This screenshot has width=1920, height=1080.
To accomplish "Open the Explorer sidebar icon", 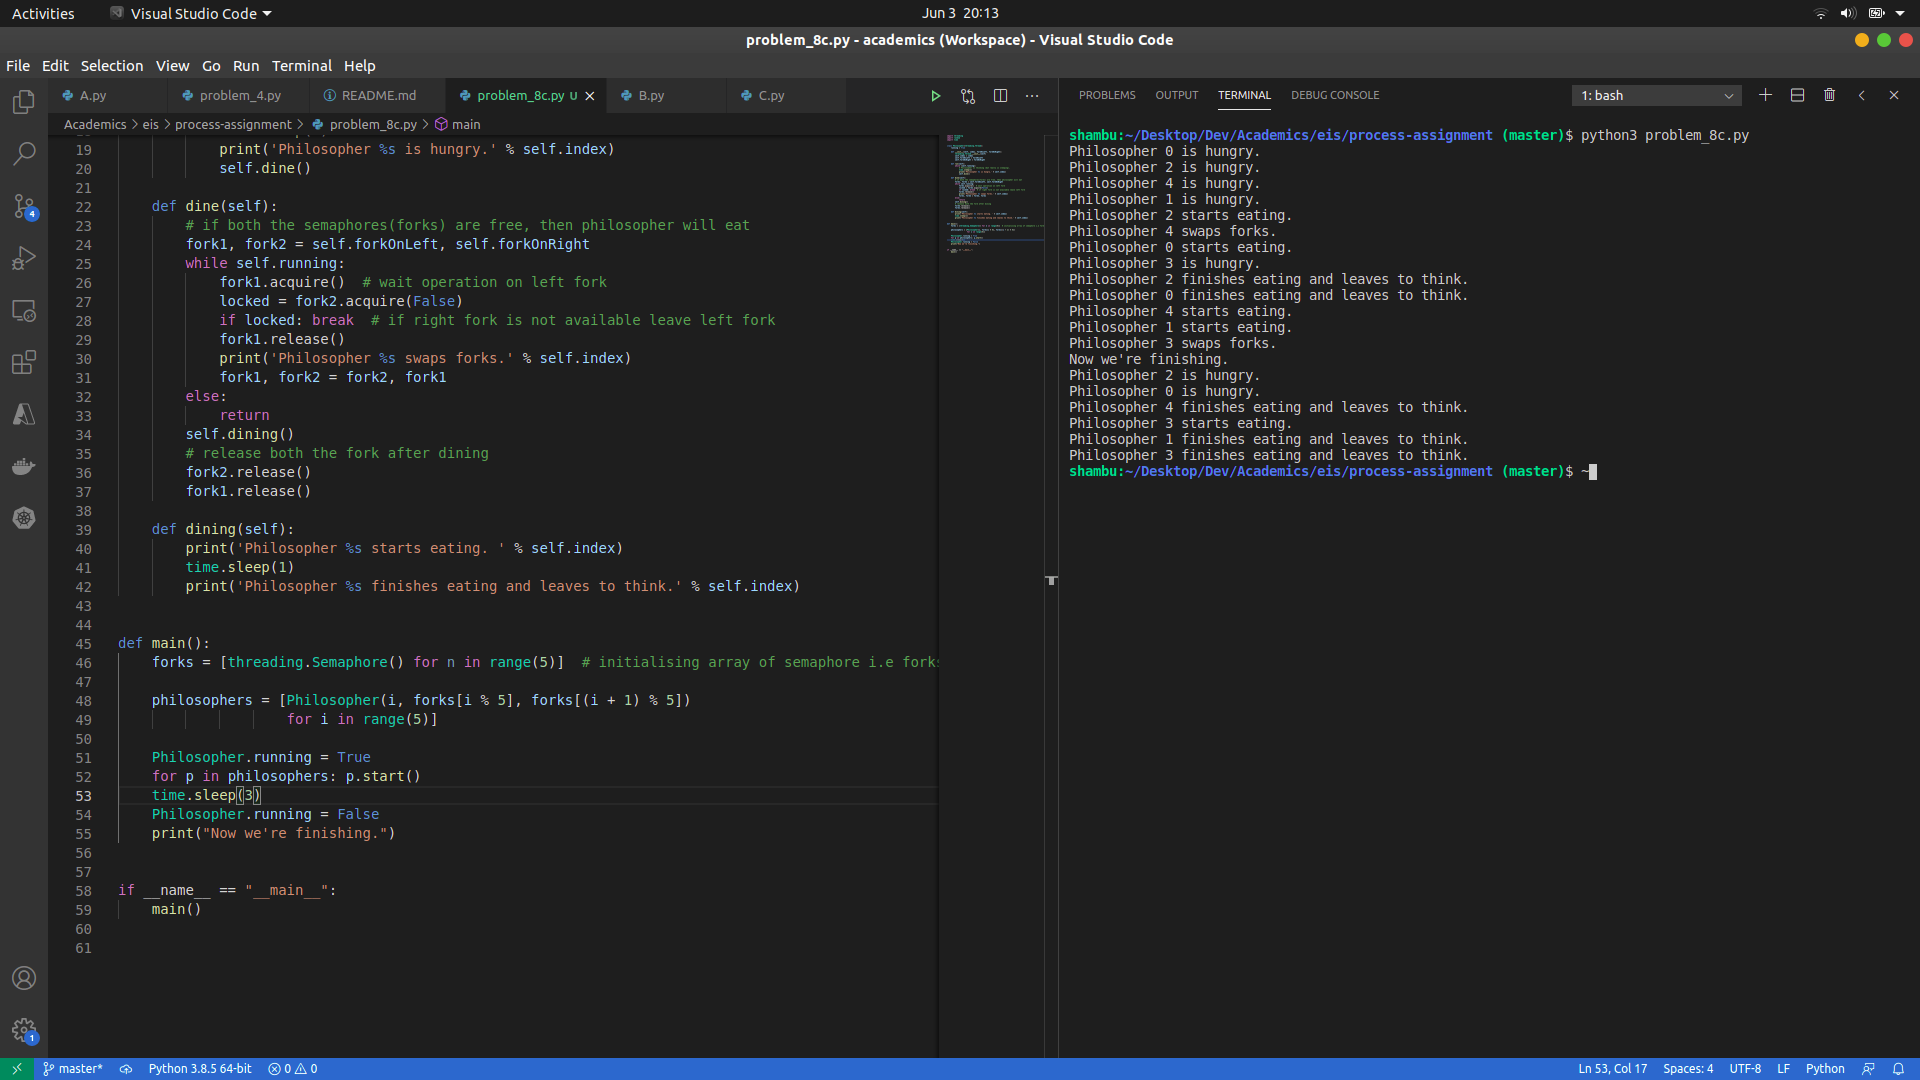I will (x=24, y=102).
